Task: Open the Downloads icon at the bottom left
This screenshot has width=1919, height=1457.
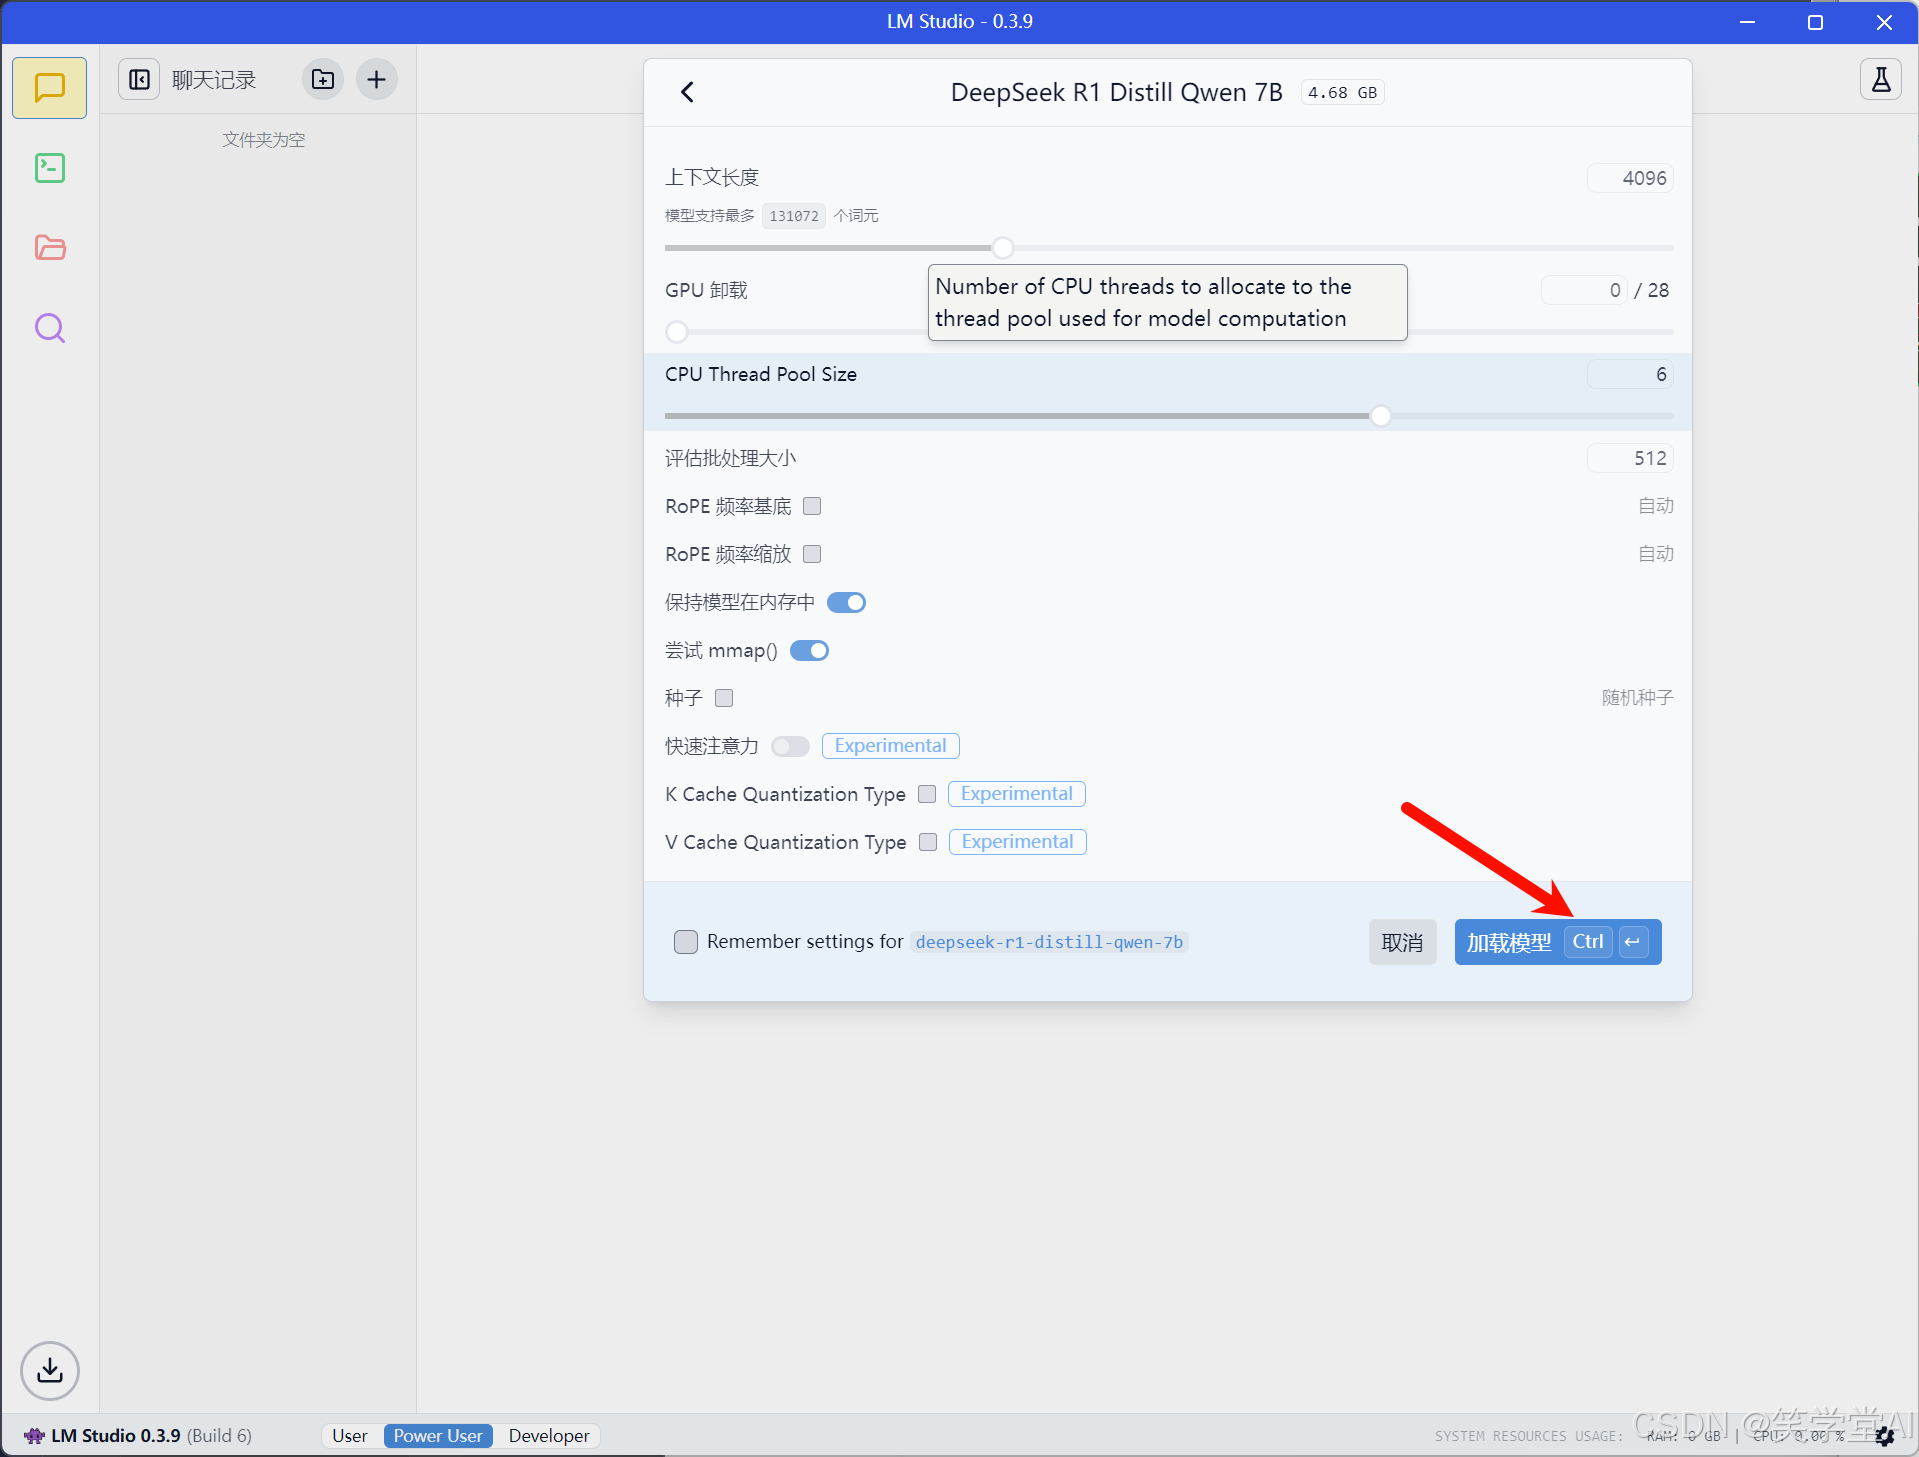Action: (49, 1370)
